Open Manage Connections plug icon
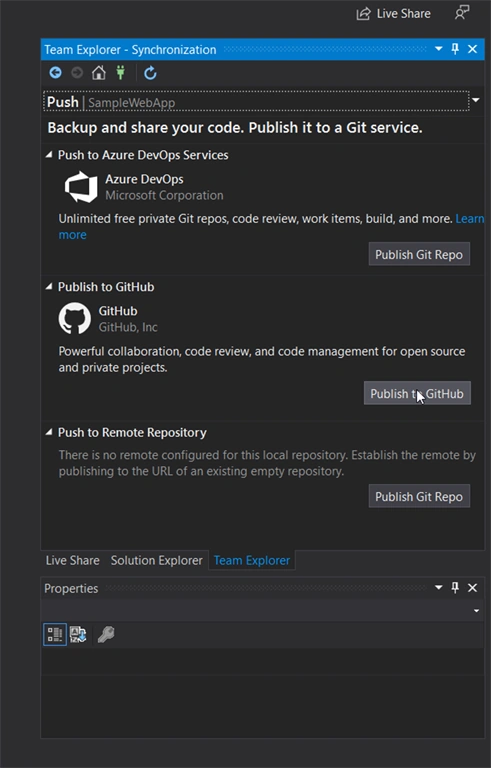 click(121, 73)
